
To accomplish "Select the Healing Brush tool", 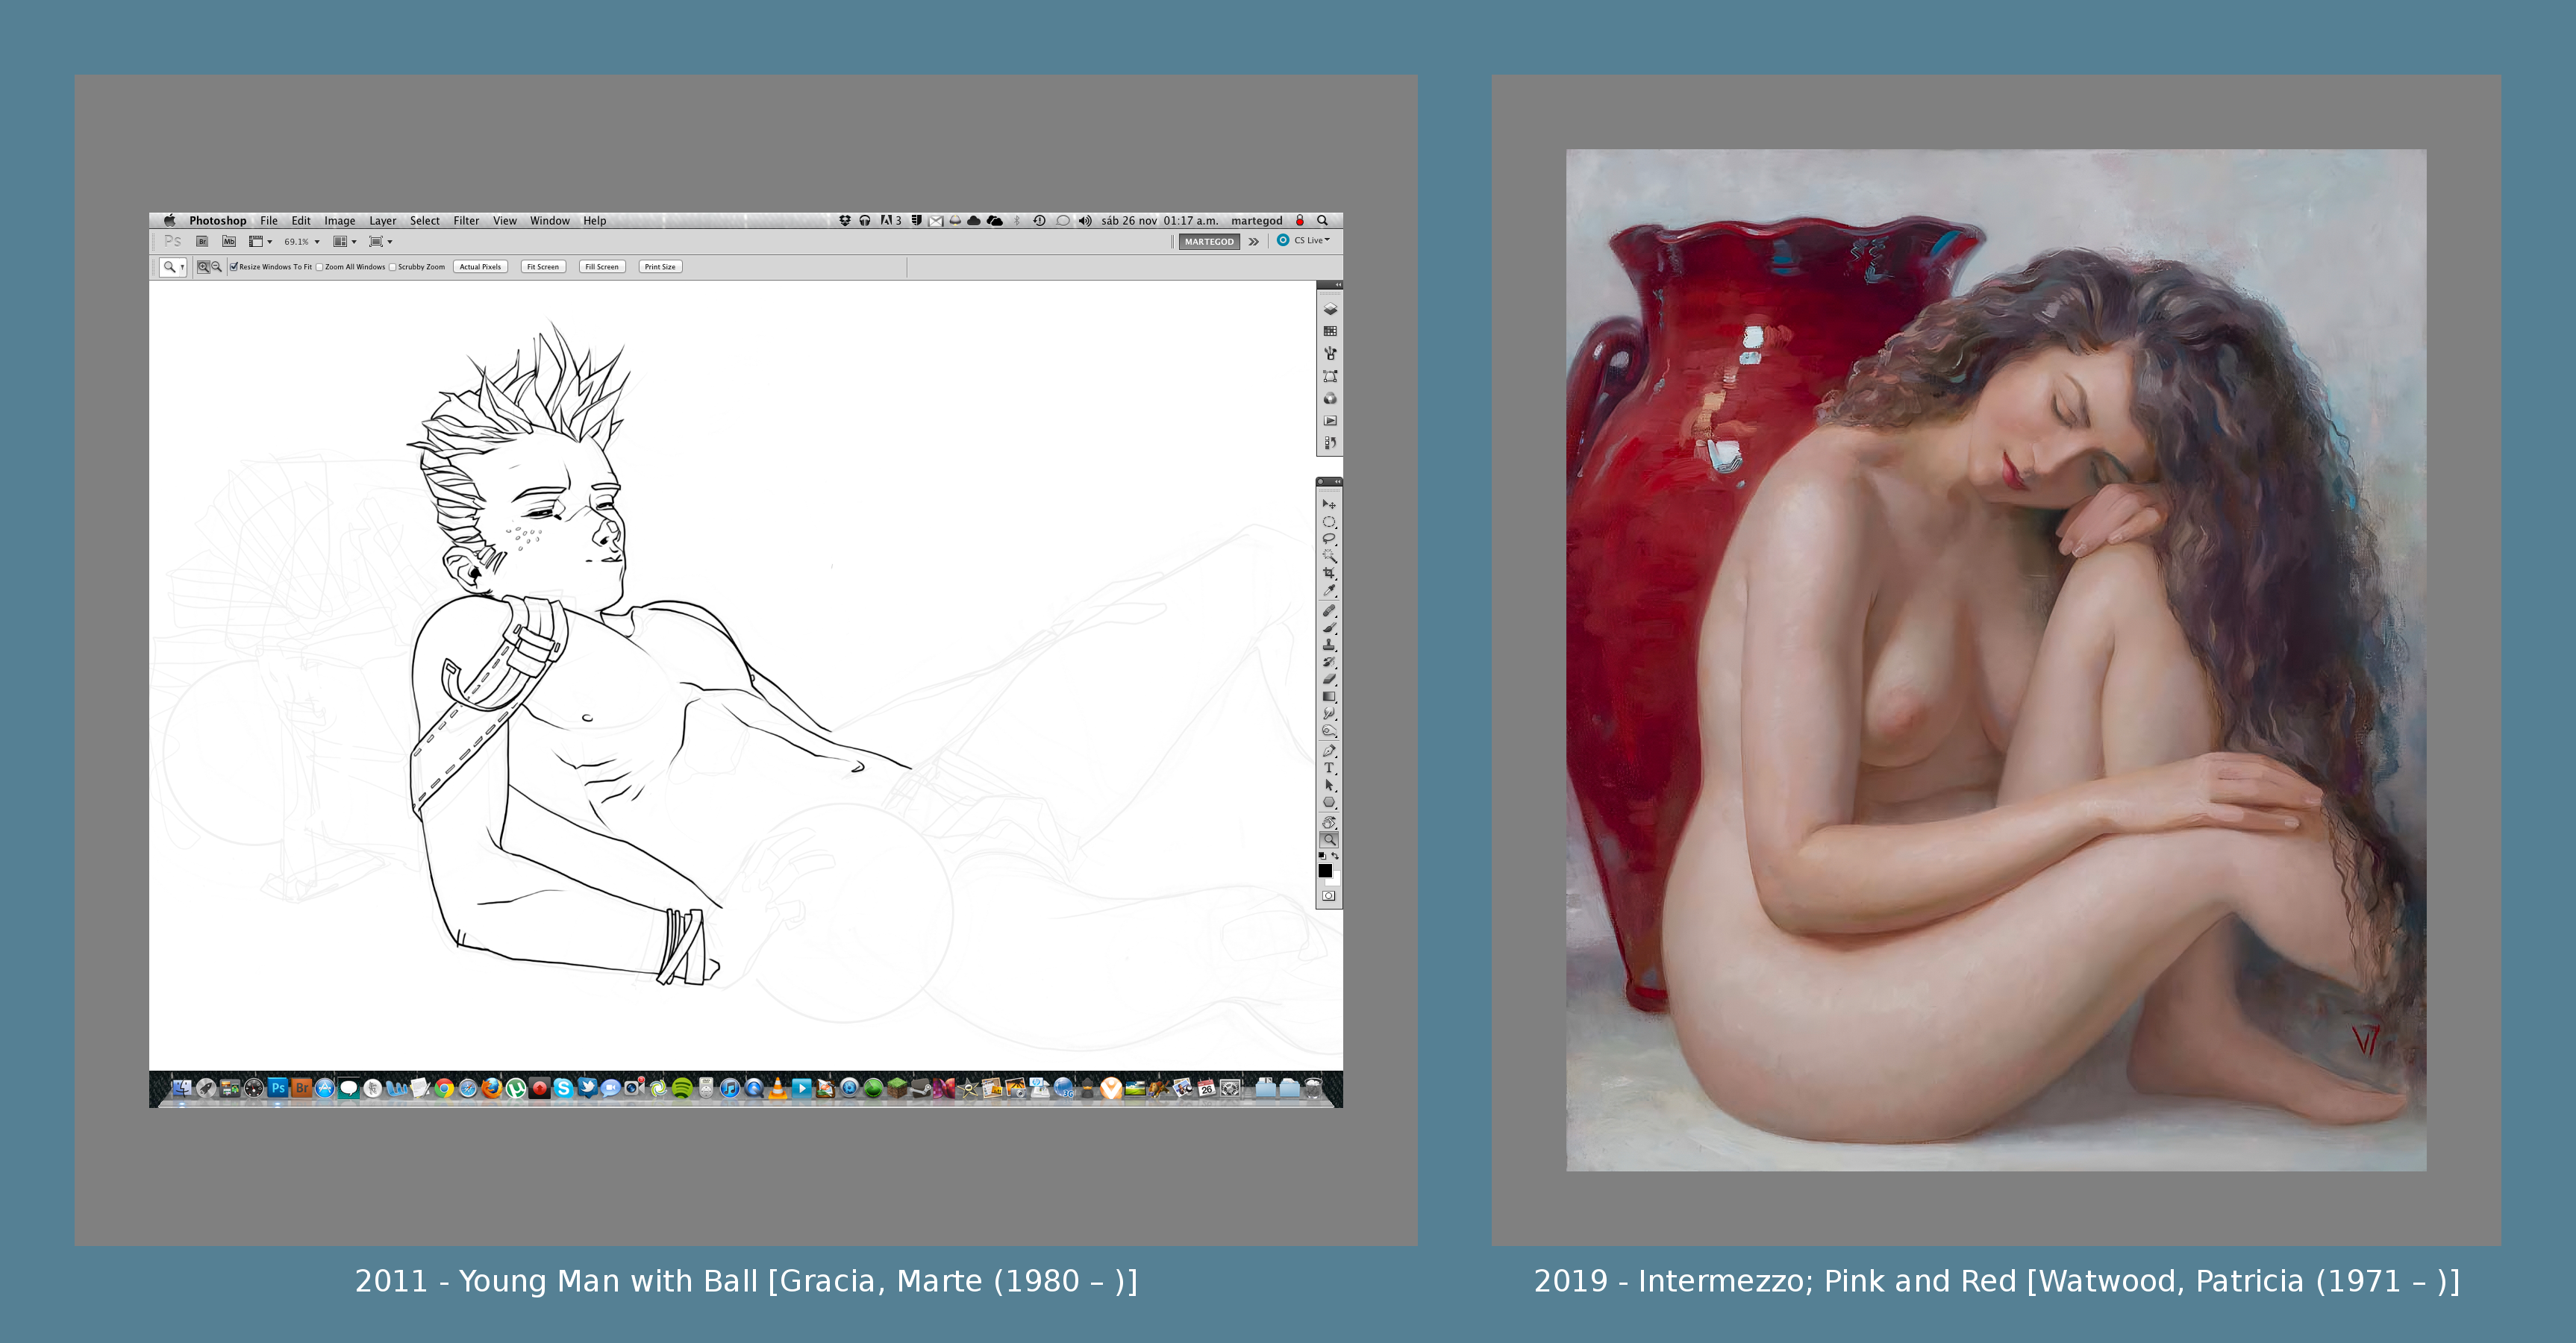I will (x=1329, y=610).
